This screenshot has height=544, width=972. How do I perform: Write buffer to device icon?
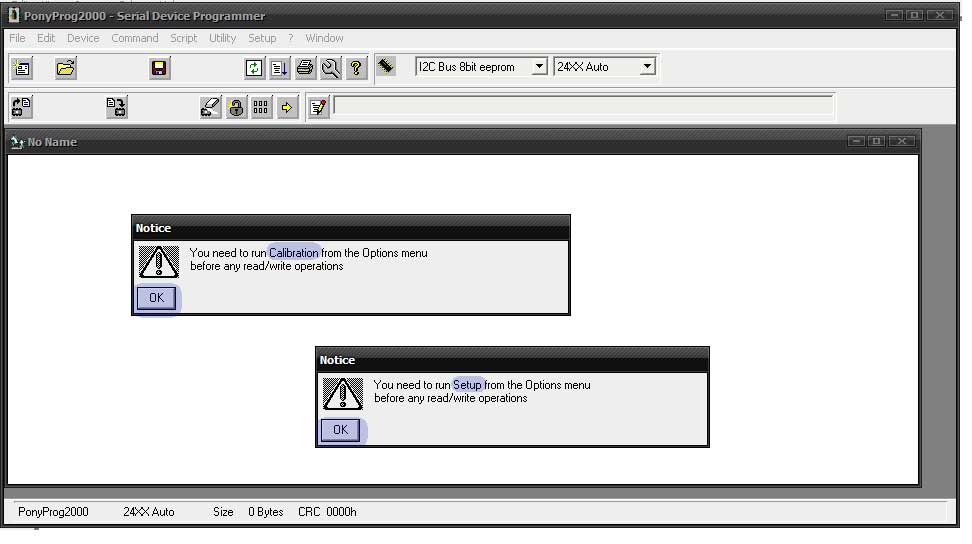coord(117,107)
